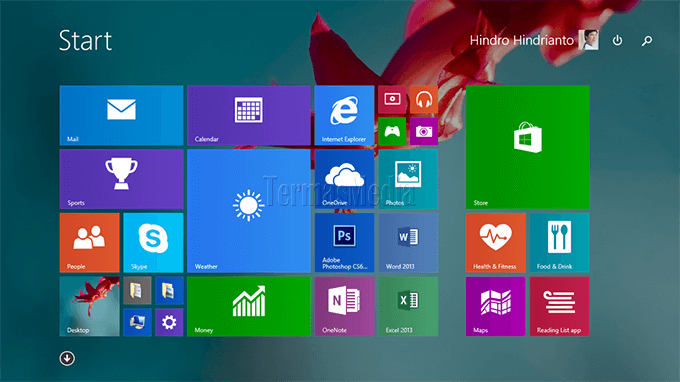
Task: Open the small Music headphones tile
Action: (424, 99)
